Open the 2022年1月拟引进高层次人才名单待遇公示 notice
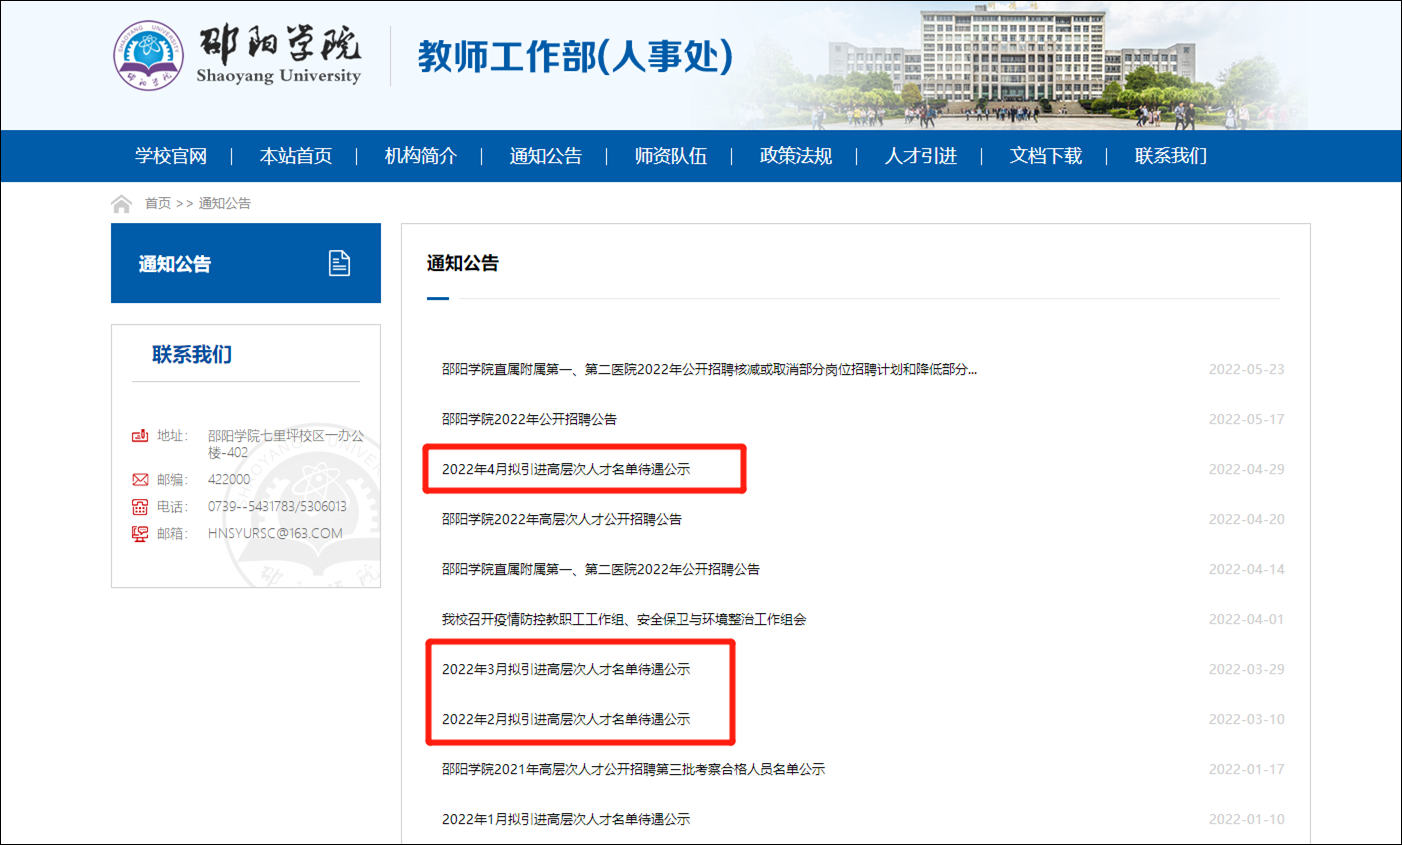This screenshot has height=845, width=1402. pyautogui.click(x=566, y=819)
